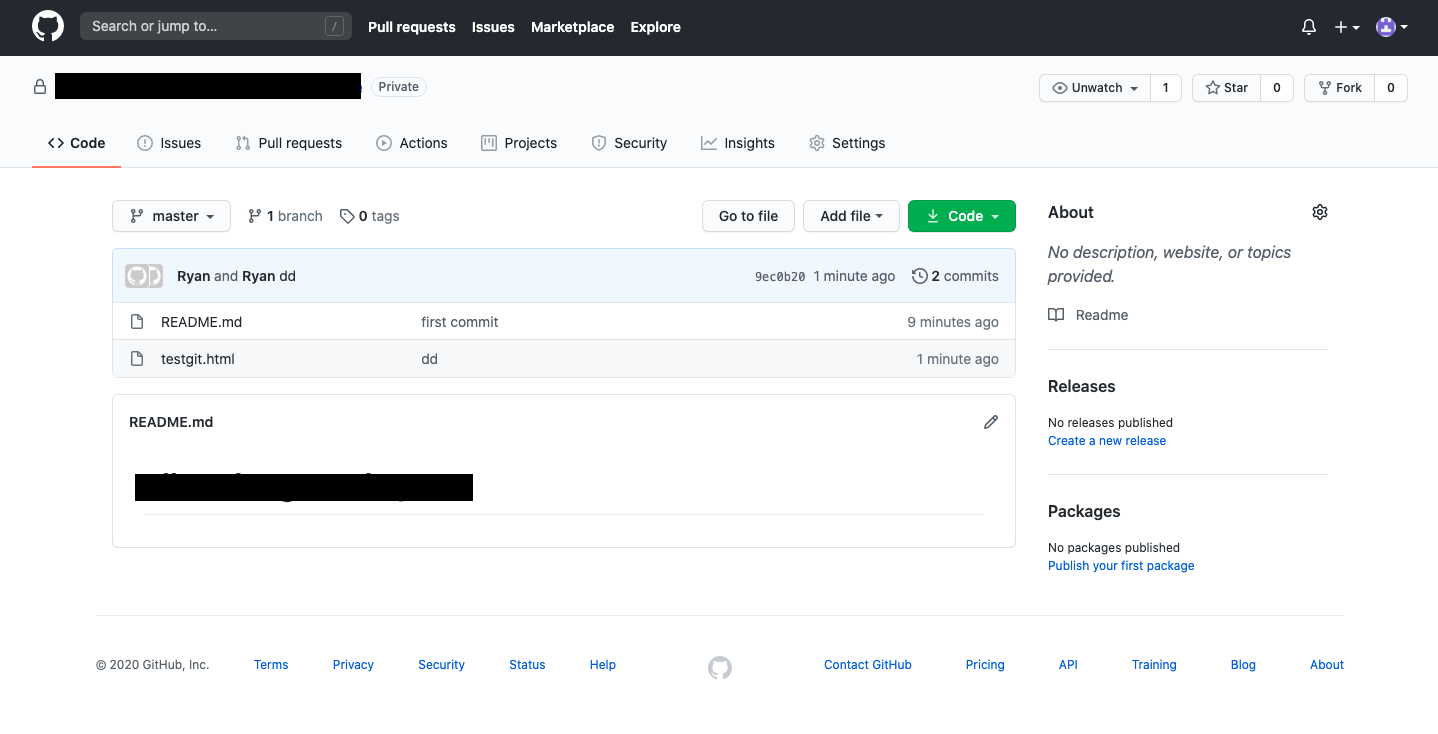Click the forks count 0
Screen dimensions: 1438x734
pyautogui.click(x=1391, y=88)
